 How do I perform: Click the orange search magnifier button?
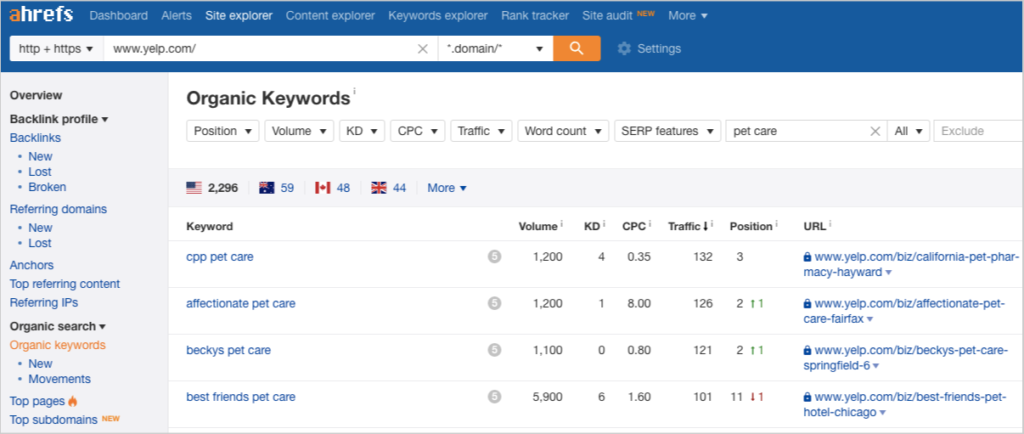[576, 48]
